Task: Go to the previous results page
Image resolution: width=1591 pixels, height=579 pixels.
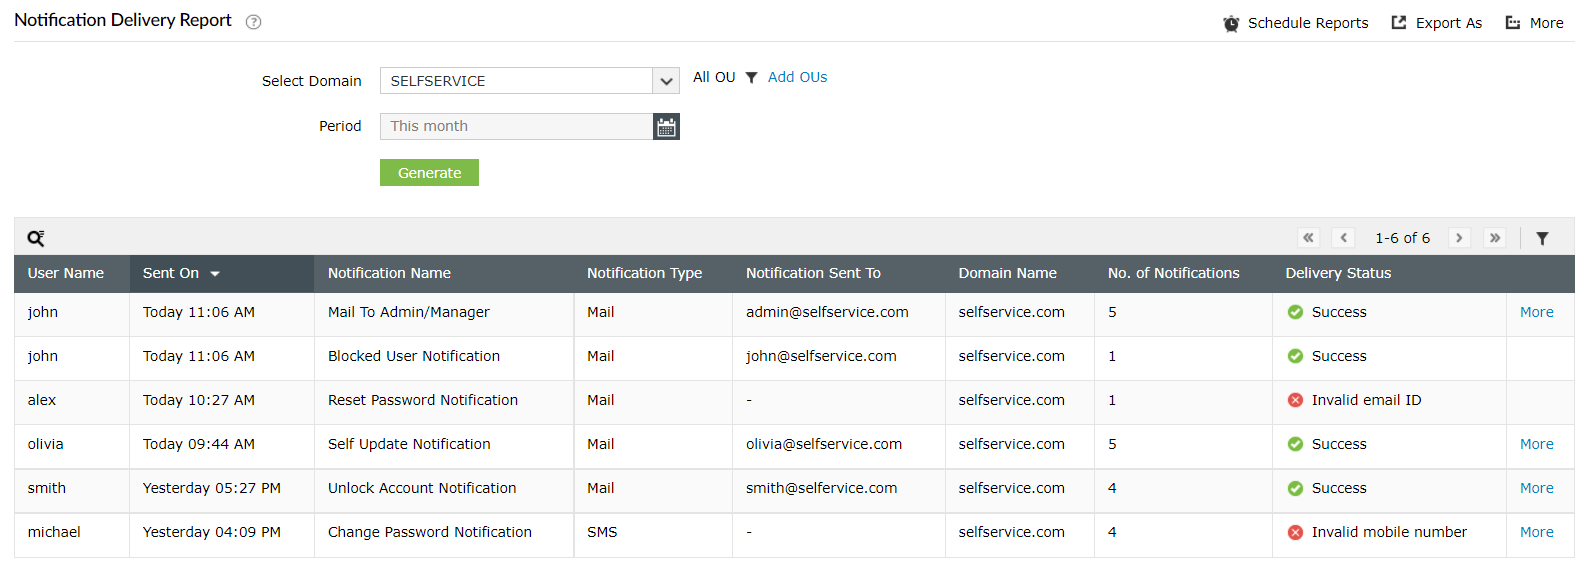Action: (1344, 238)
